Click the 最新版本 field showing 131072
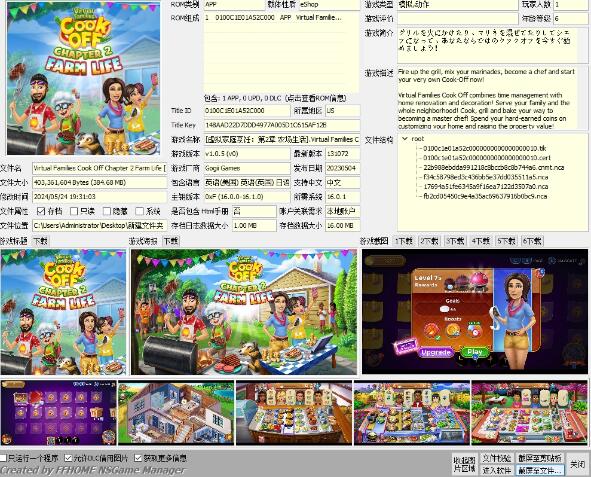This screenshot has height=477, width=591. pos(343,154)
